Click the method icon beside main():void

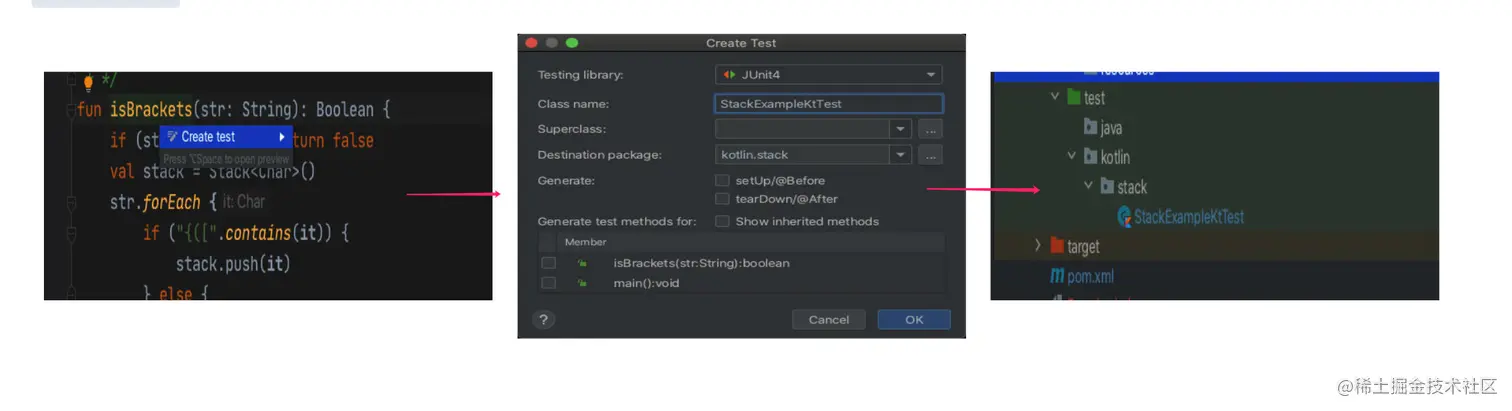coord(581,283)
